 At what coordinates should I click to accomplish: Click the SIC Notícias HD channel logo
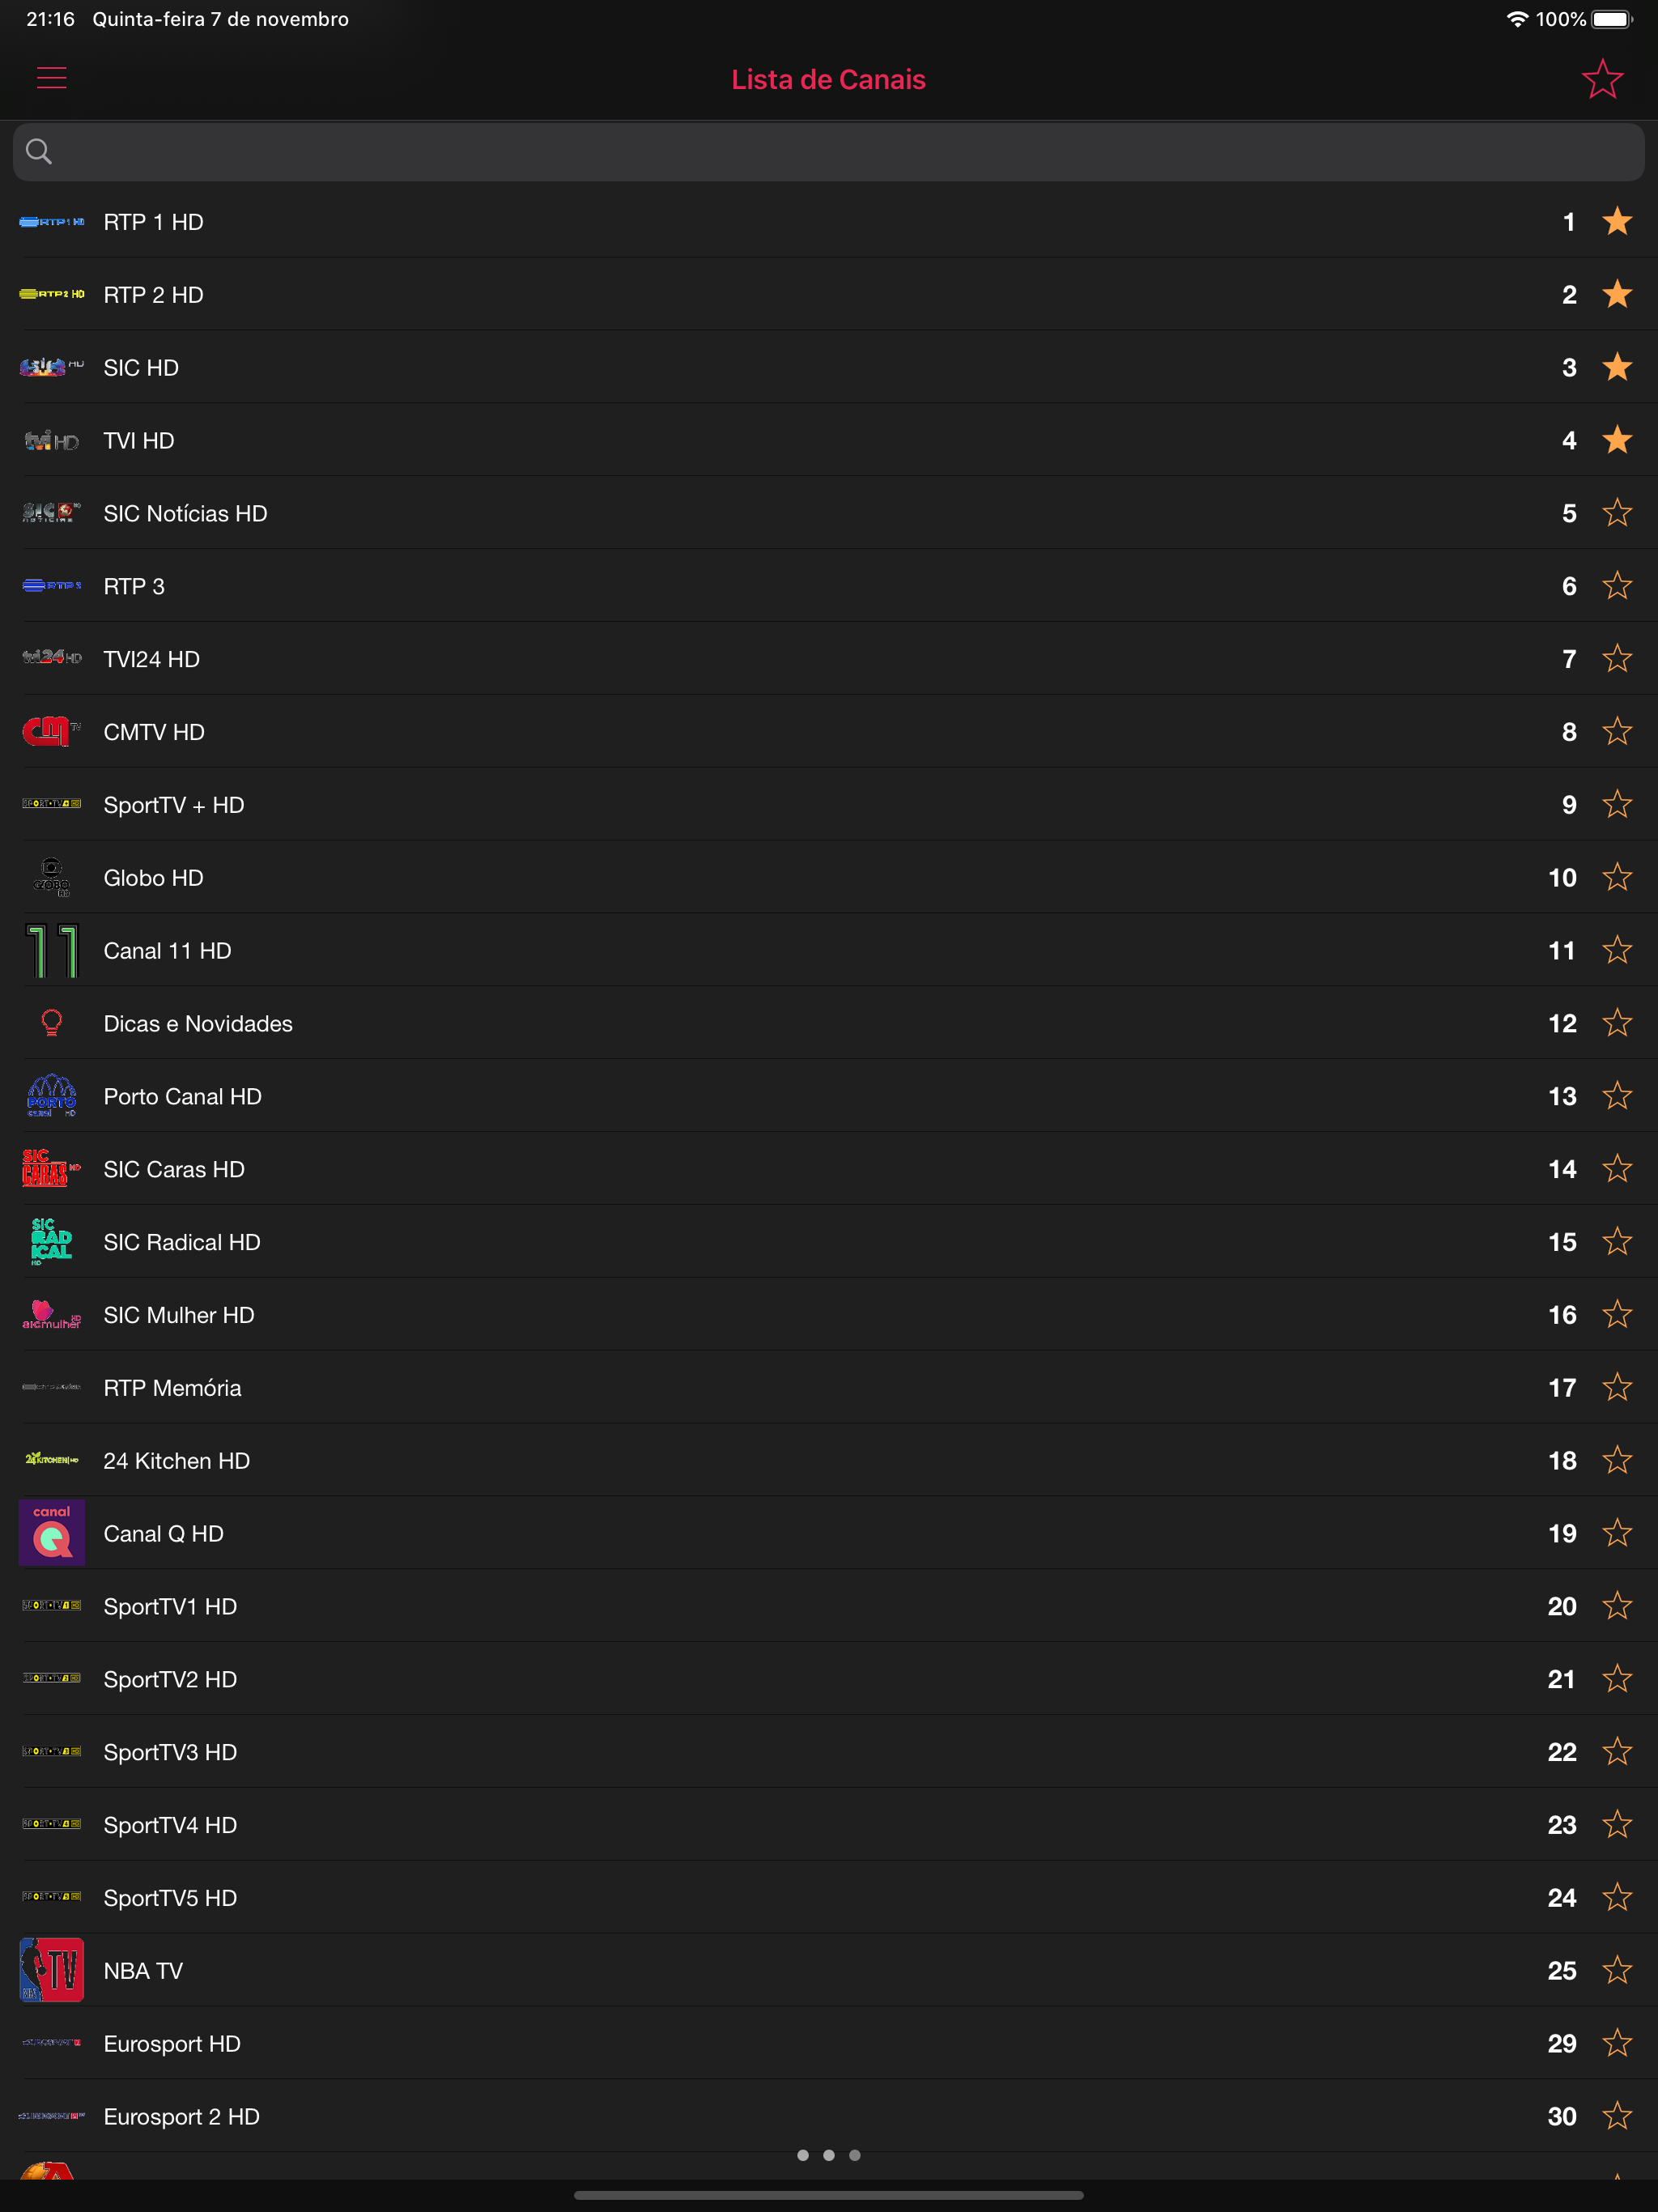point(51,513)
